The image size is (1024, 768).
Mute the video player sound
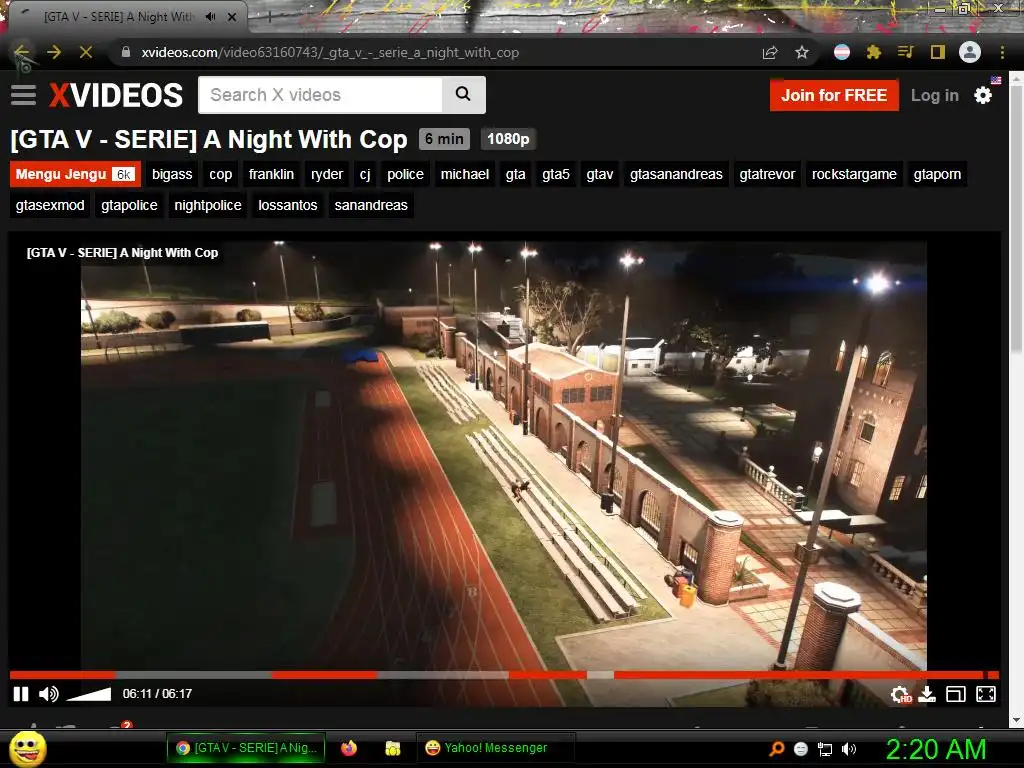tap(48, 694)
